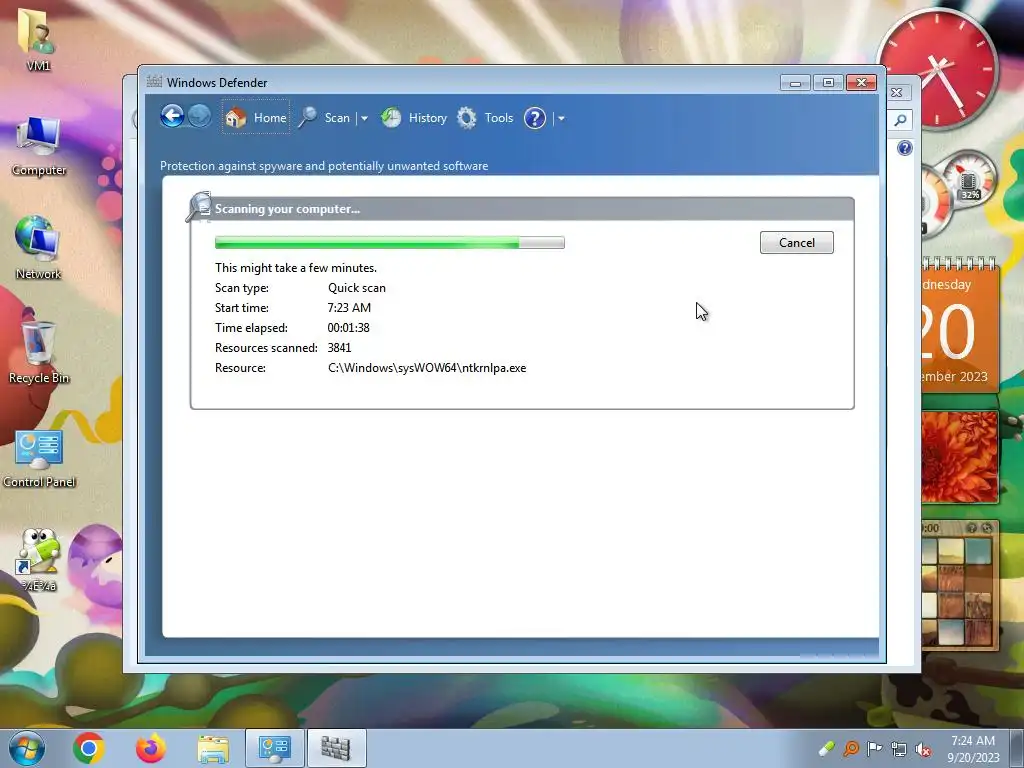The width and height of the screenshot is (1024, 768).
Task: Click the picture puzzle gadget
Action: (959, 584)
